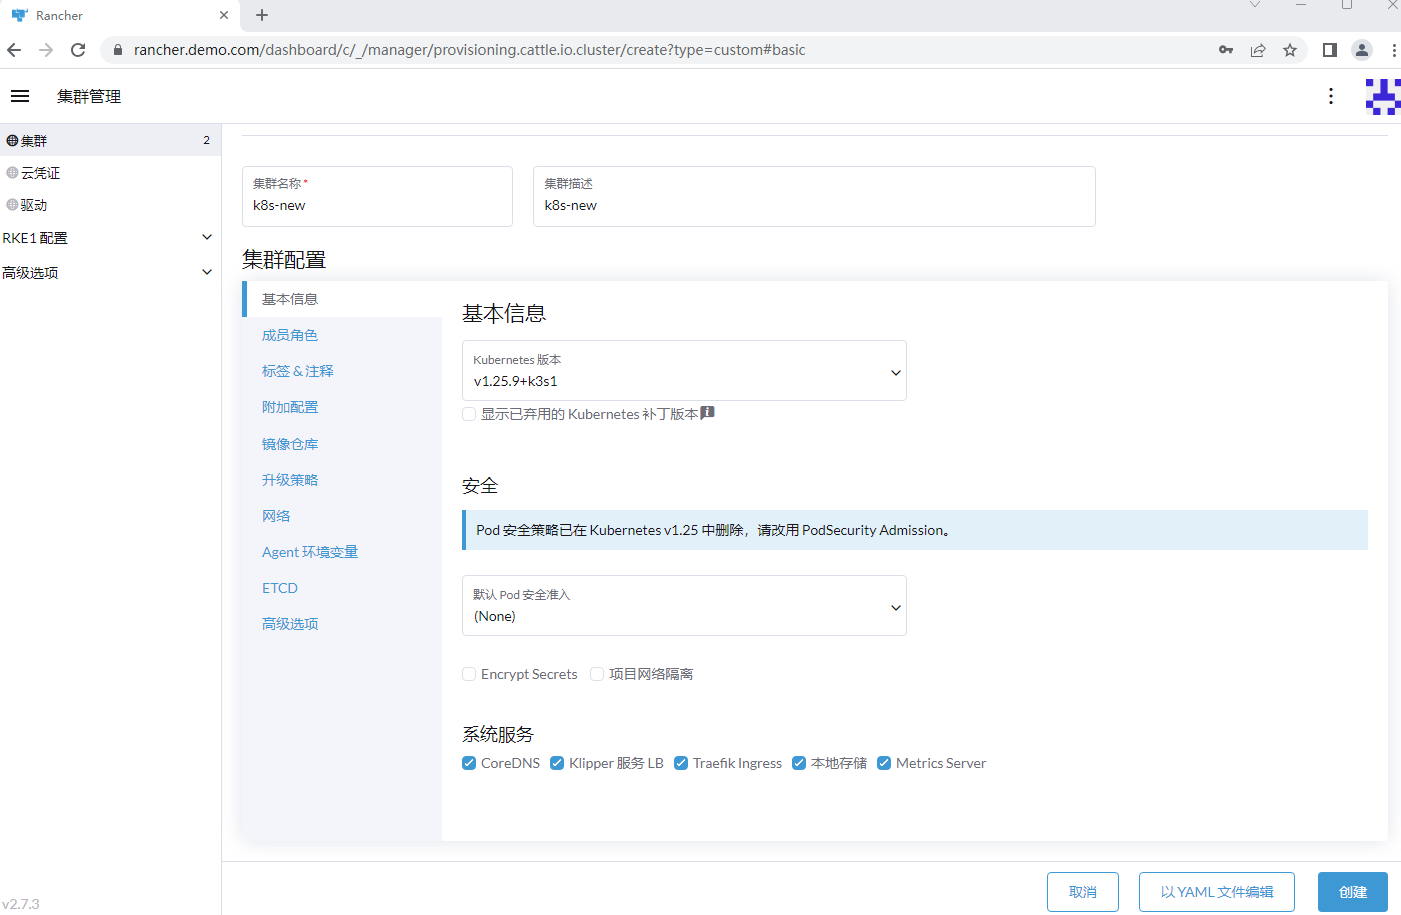Click 以 YAML 文件编辑 button
Image resolution: width=1401 pixels, height=915 pixels.
pyautogui.click(x=1217, y=892)
